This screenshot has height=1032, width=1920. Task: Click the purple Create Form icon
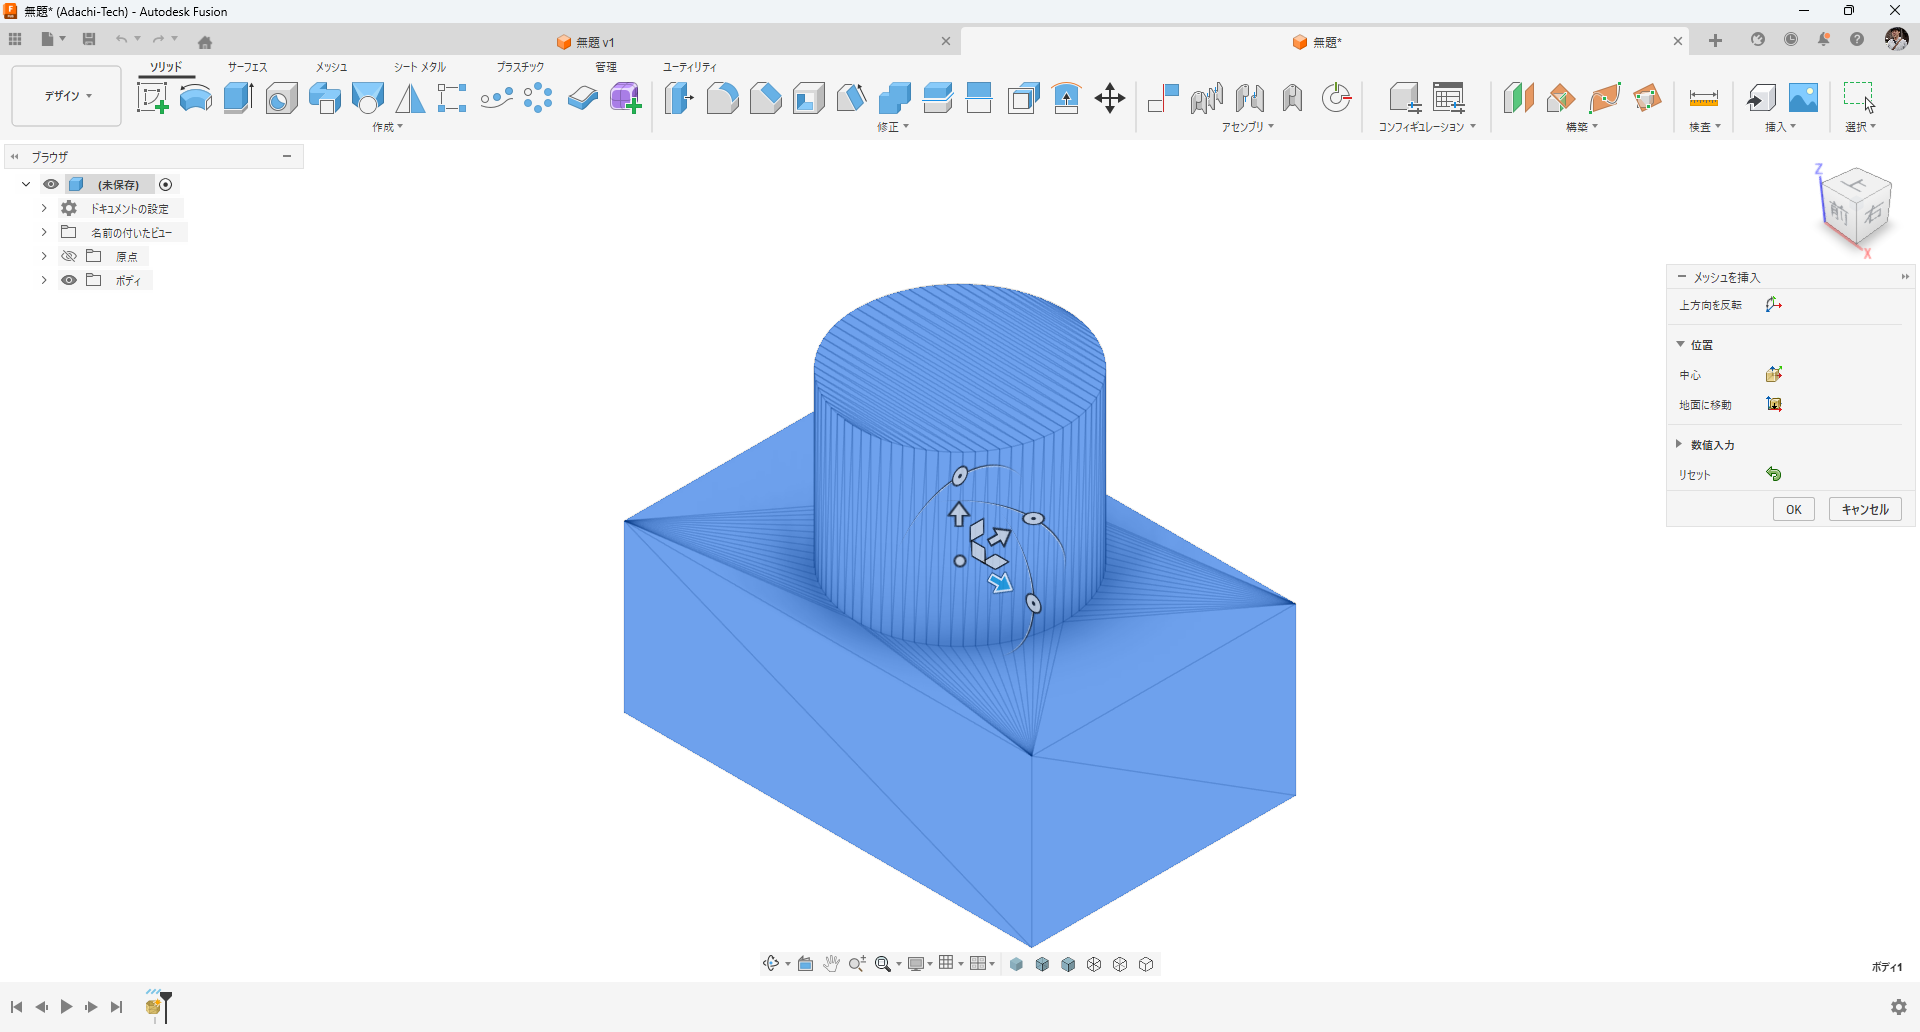626,98
